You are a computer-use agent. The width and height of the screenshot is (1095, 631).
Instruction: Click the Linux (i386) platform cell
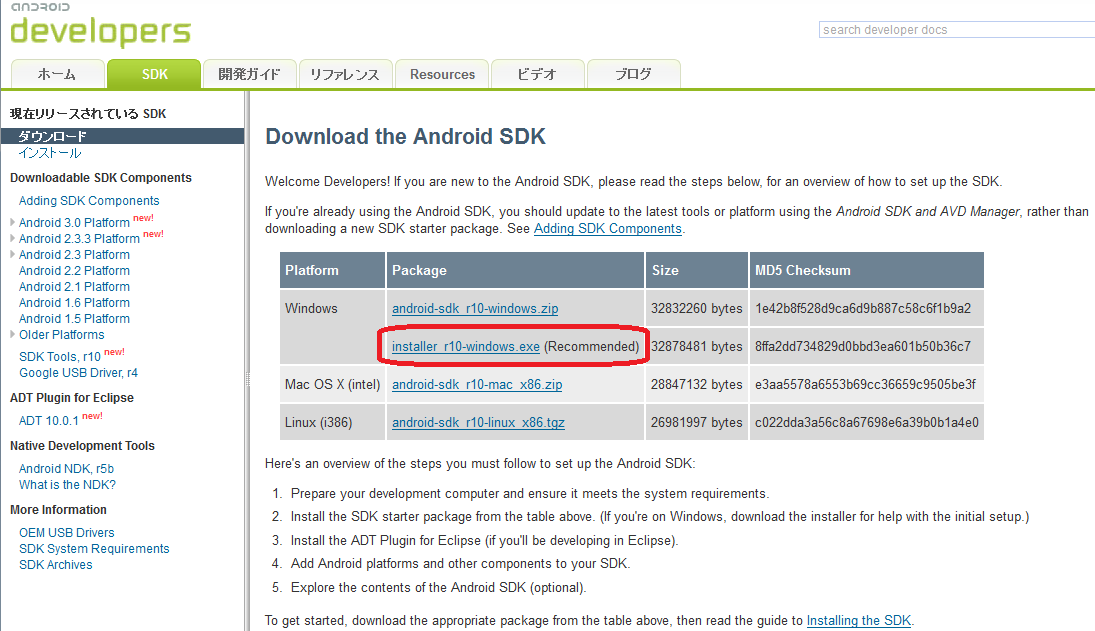point(332,422)
